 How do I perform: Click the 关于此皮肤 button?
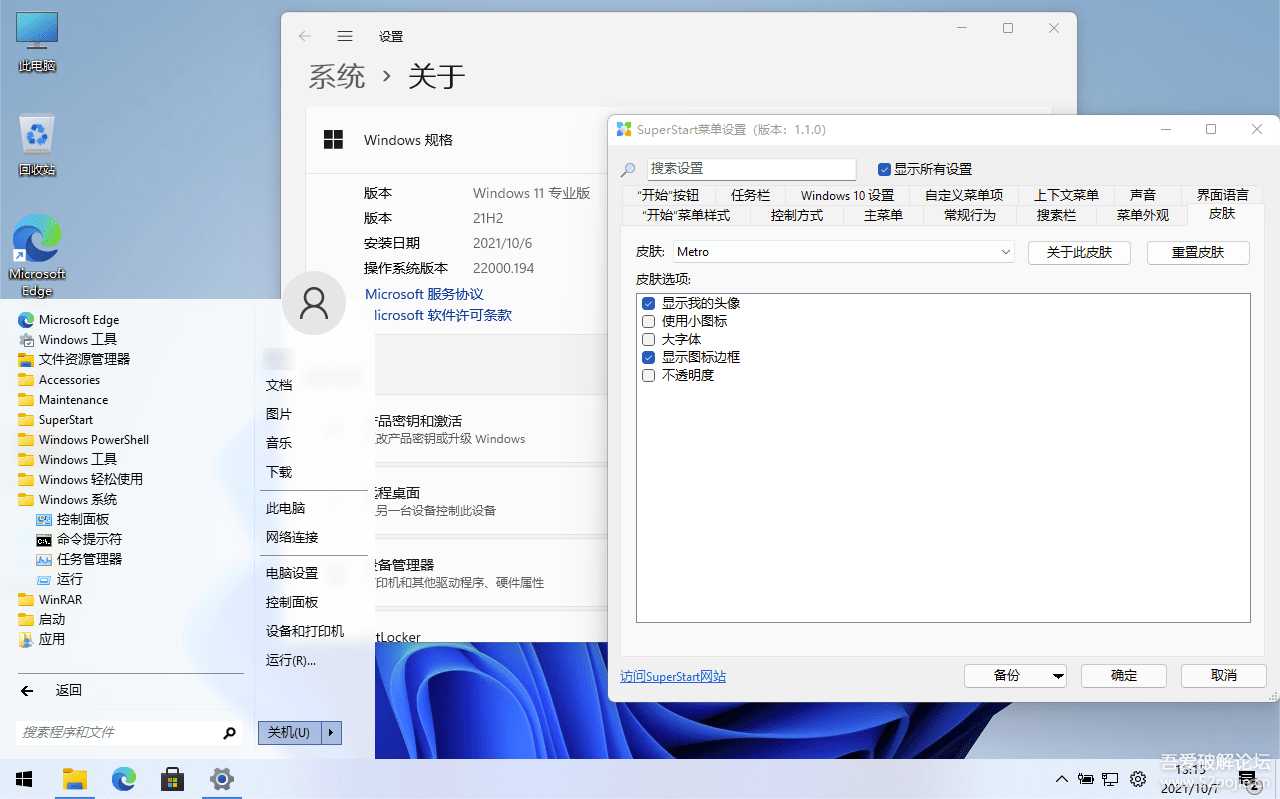coord(1078,252)
